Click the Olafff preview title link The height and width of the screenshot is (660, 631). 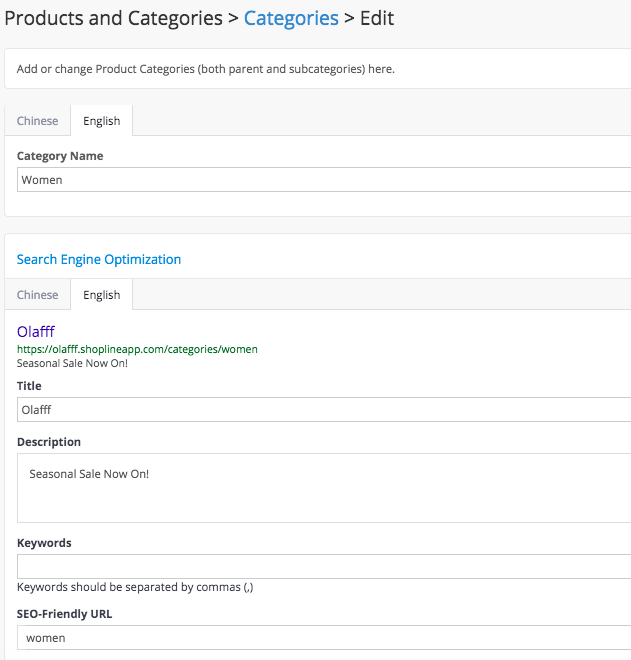click(x=36, y=332)
